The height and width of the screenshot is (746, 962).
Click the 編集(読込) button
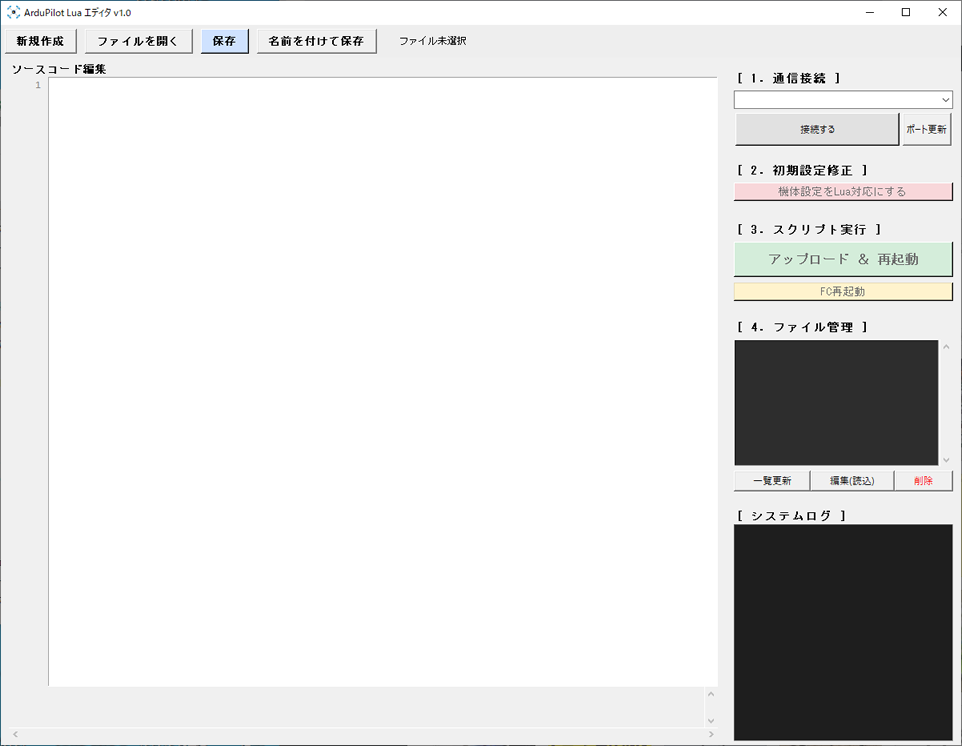(852, 481)
